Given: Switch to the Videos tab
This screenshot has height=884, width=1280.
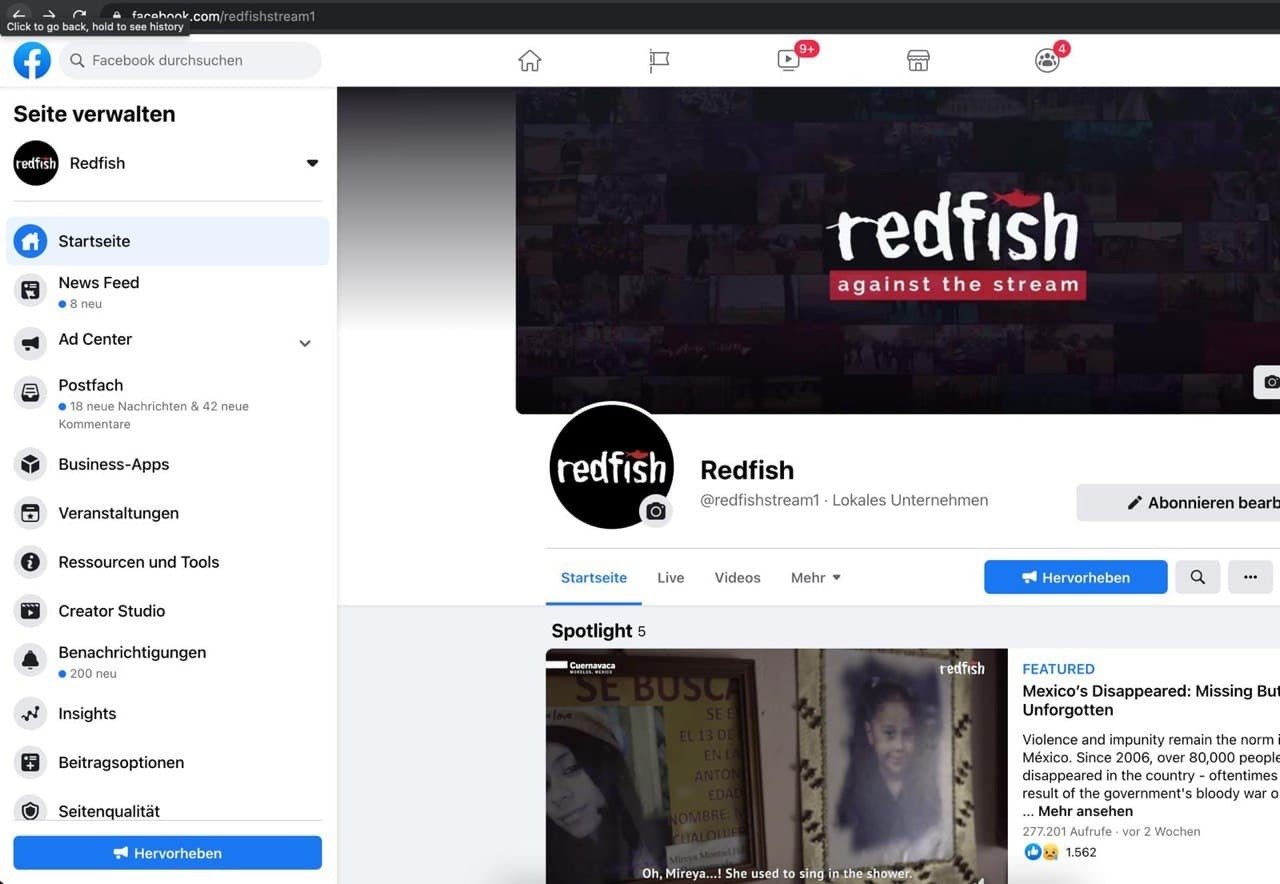Looking at the screenshot, I should pos(738,577).
